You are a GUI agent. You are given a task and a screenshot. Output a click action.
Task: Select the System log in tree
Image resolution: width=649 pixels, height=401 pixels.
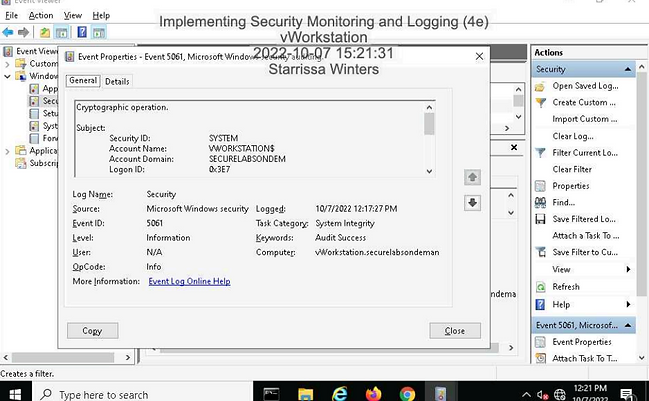click(x=45, y=126)
